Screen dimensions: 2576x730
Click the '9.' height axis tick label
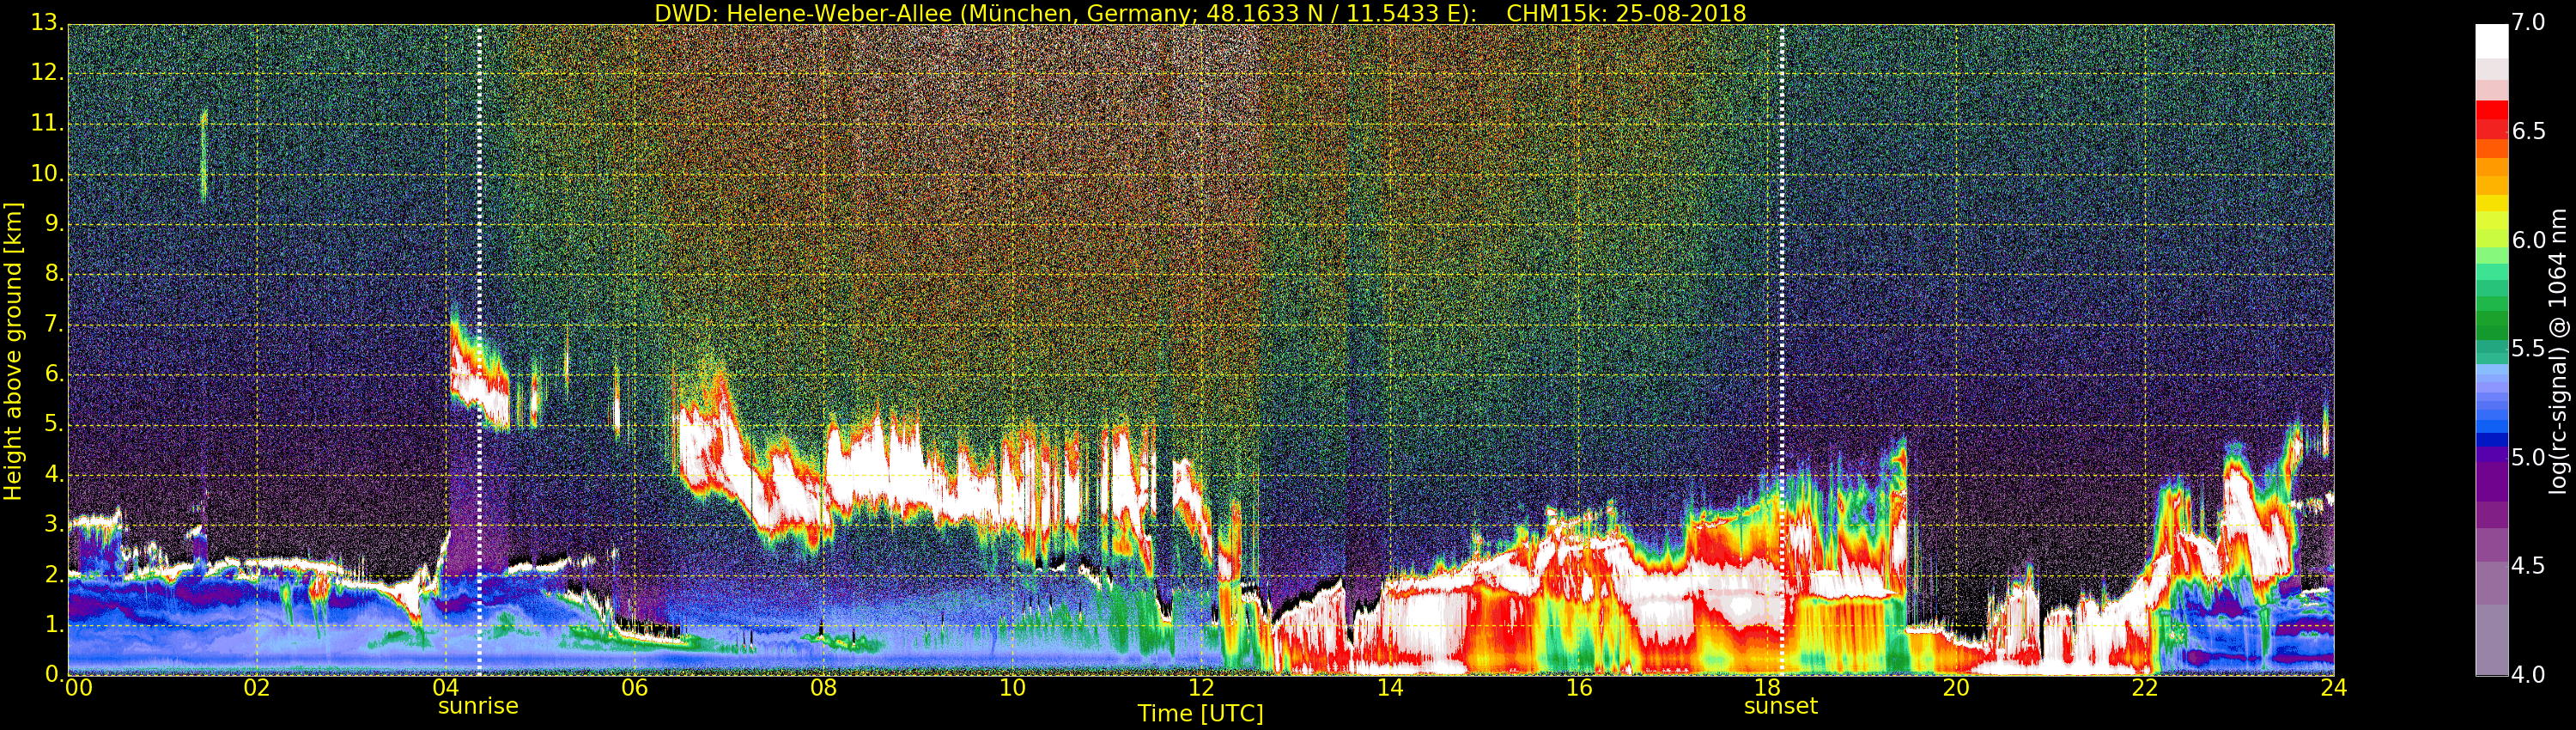(53, 223)
